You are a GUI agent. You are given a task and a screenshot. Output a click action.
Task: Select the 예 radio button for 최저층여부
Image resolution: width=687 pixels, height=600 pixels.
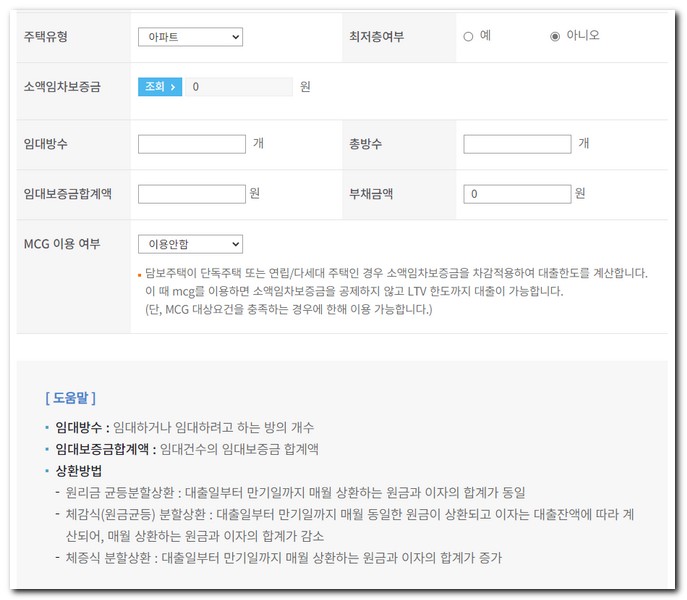(468, 36)
